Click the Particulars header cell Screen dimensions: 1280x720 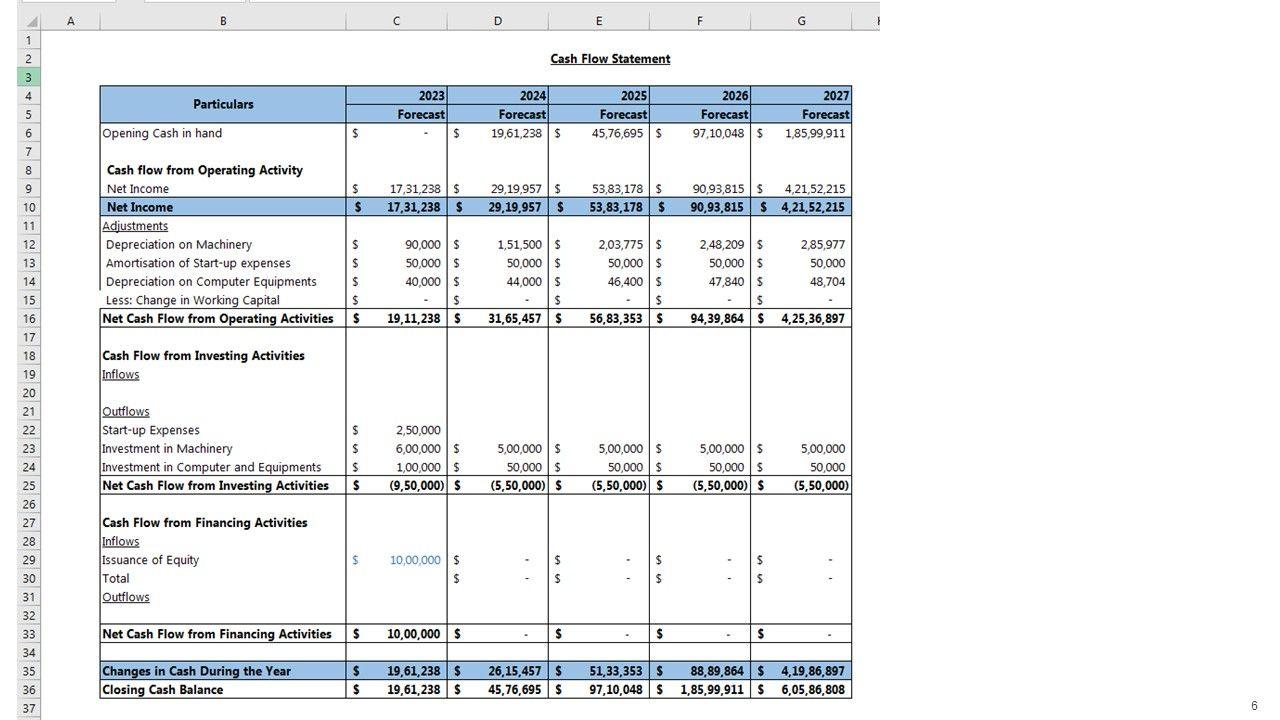(223, 104)
